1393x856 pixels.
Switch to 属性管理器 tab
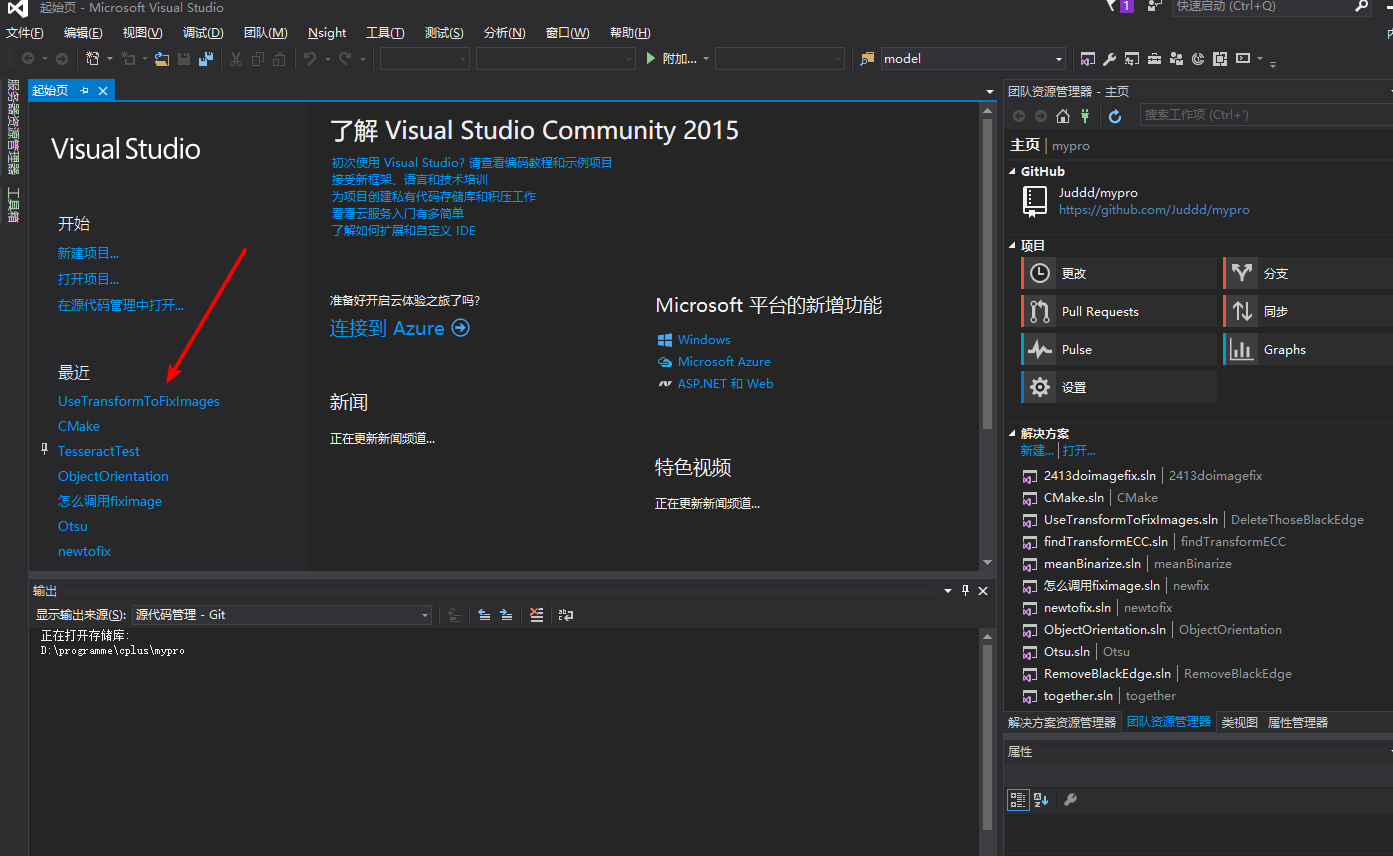coord(1298,722)
